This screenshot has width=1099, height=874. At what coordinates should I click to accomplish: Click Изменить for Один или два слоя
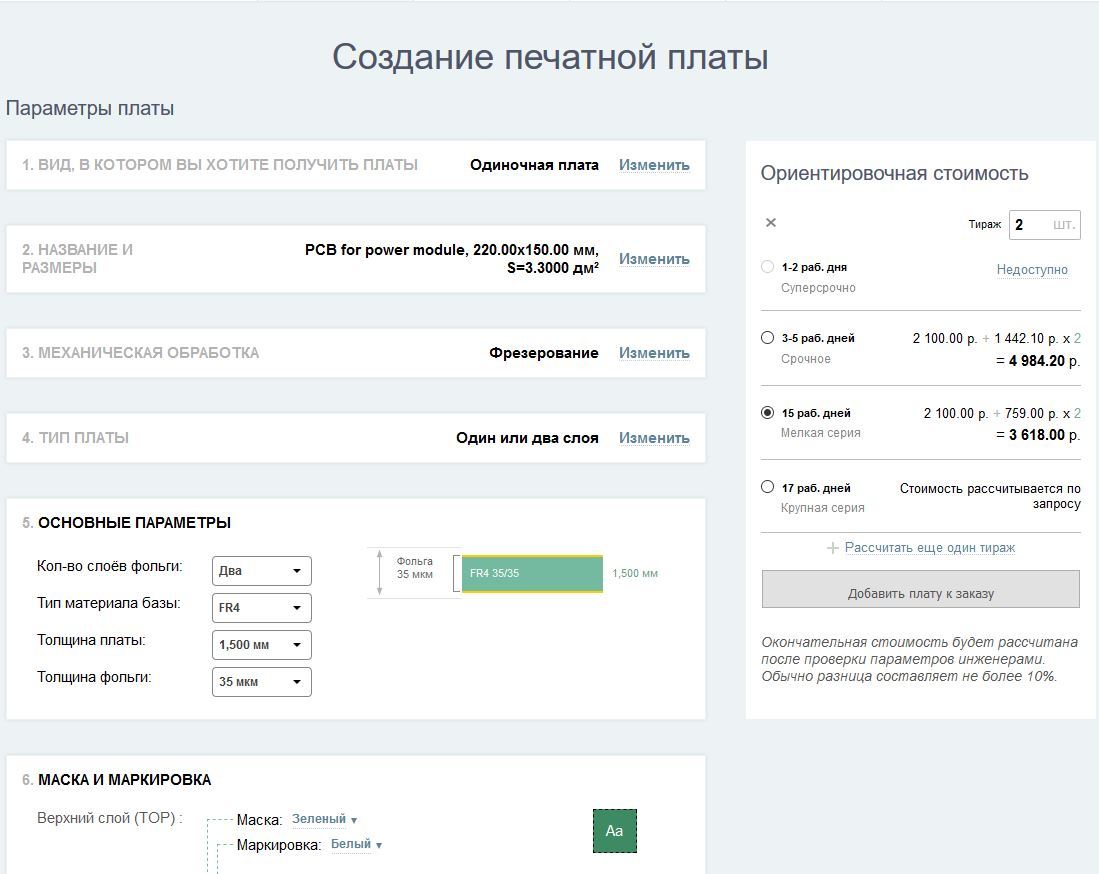tap(654, 437)
